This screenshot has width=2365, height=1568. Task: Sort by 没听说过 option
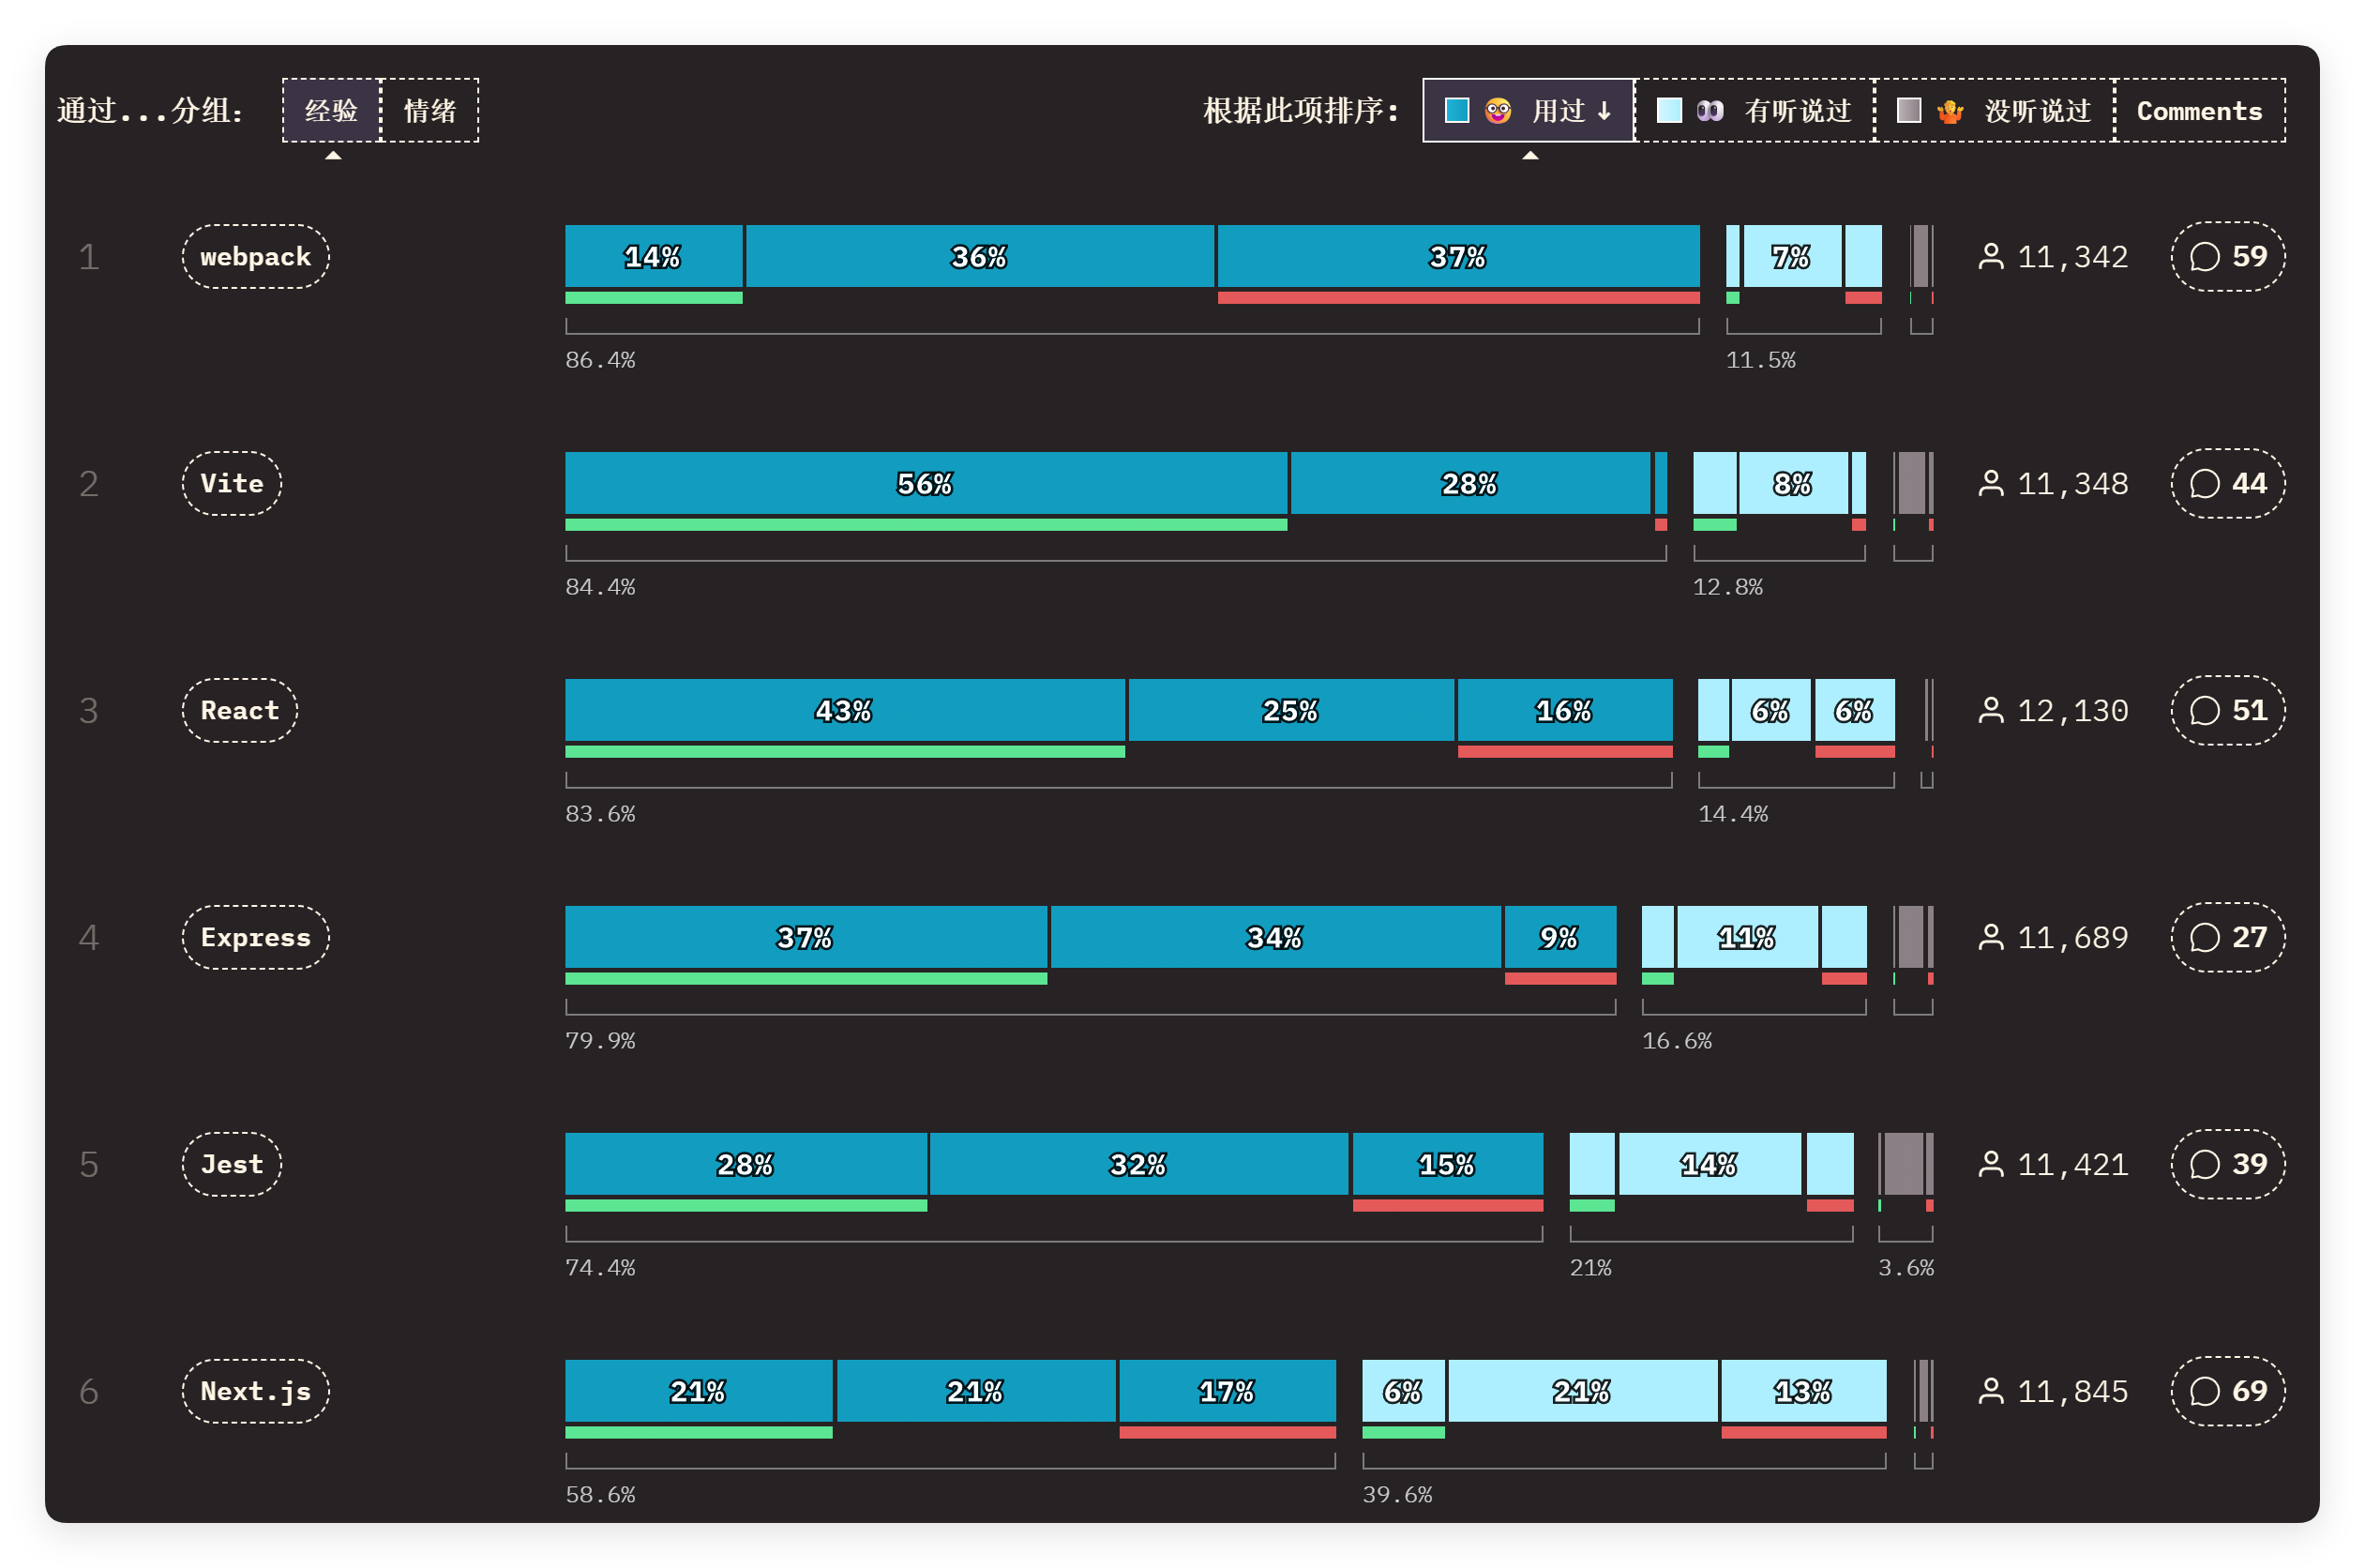[x=1994, y=110]
